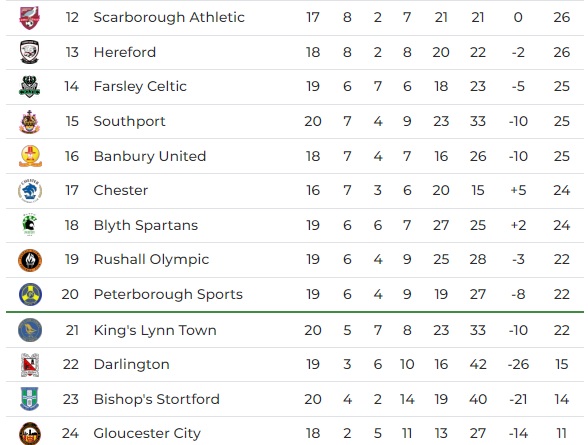Click the Rushall Olympic flame badge

pyautogui.click(x=30, y=260)
